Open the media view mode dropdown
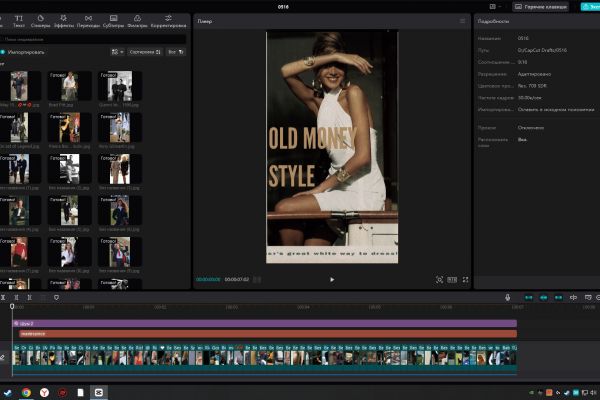Image resolution: width=600 pixels, height=400 pixels. [117, 51]
